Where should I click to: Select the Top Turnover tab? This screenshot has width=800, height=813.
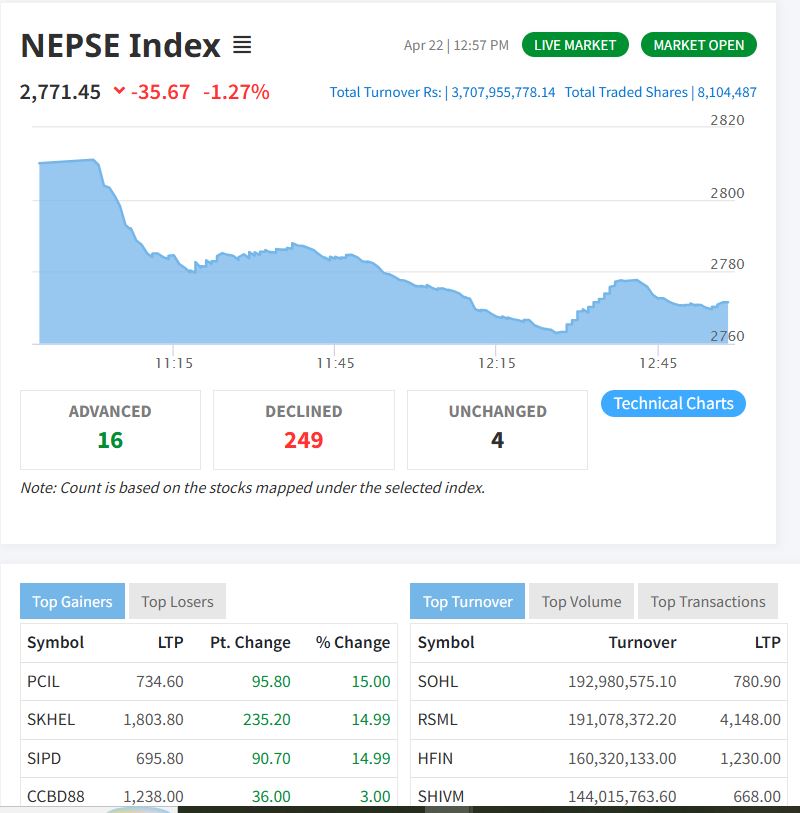pos(467,601)
